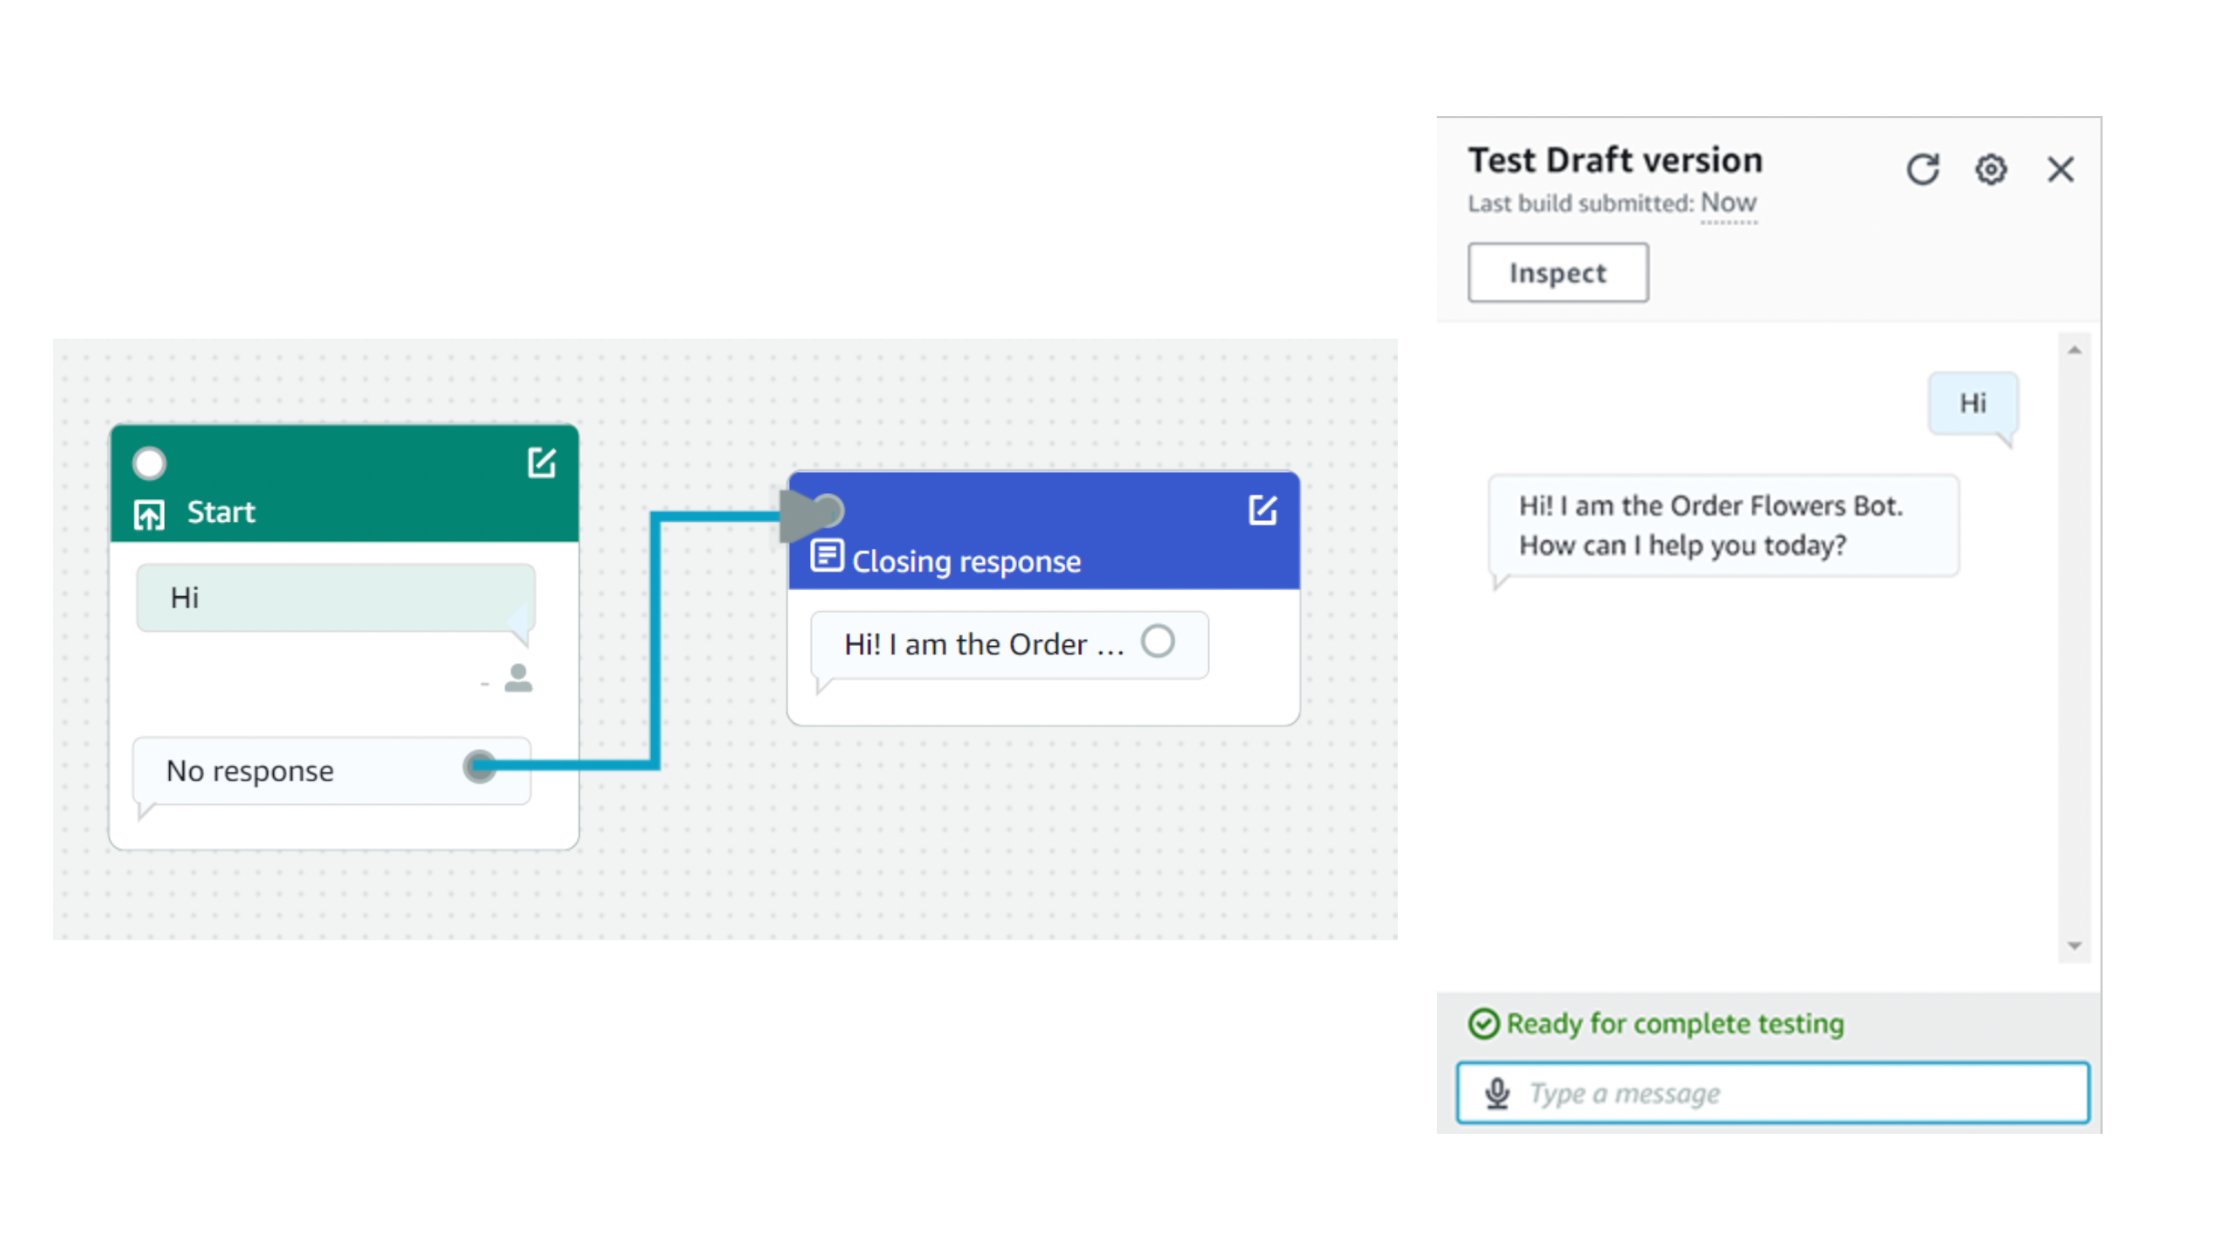This screenshot has height=1260, width=2240.
Task: Click the chat scrollbar down arrow
Action: pyautogui.click(x=2075, y=945)
